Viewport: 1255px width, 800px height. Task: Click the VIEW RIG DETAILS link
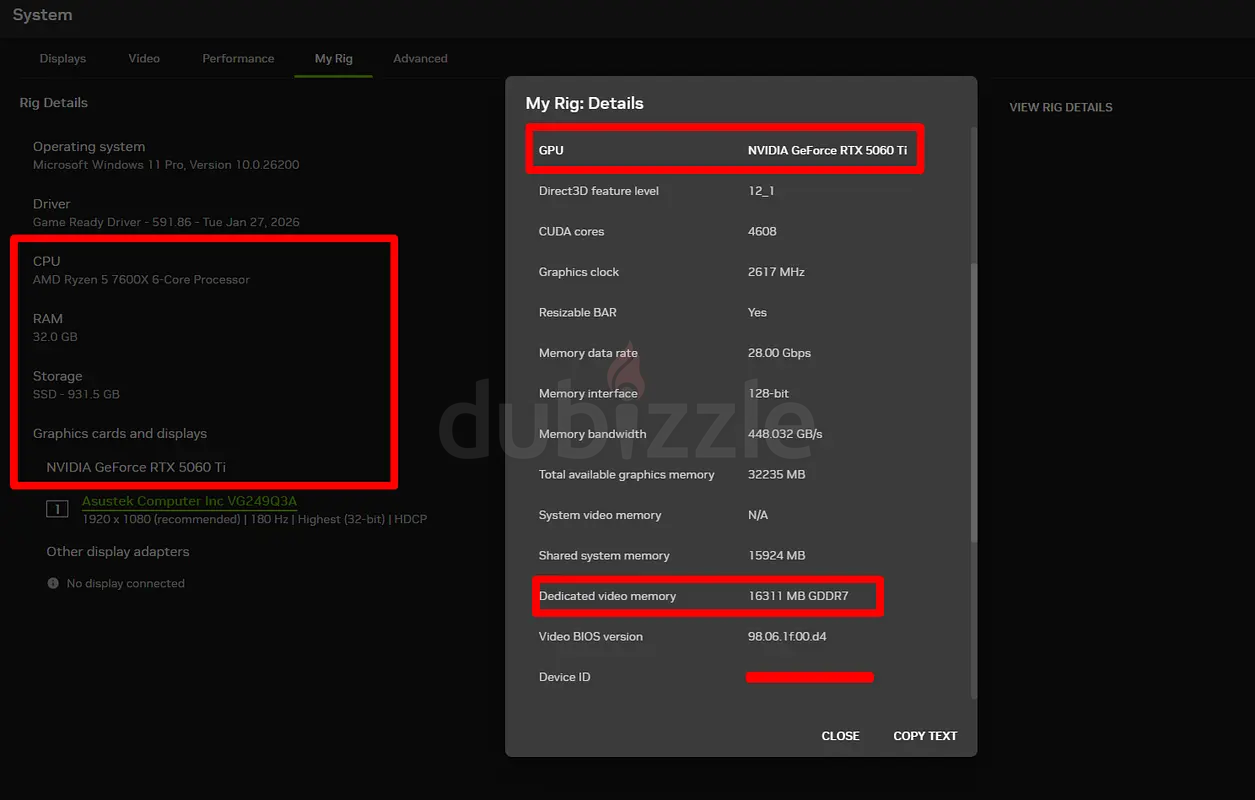point(1060,107)
